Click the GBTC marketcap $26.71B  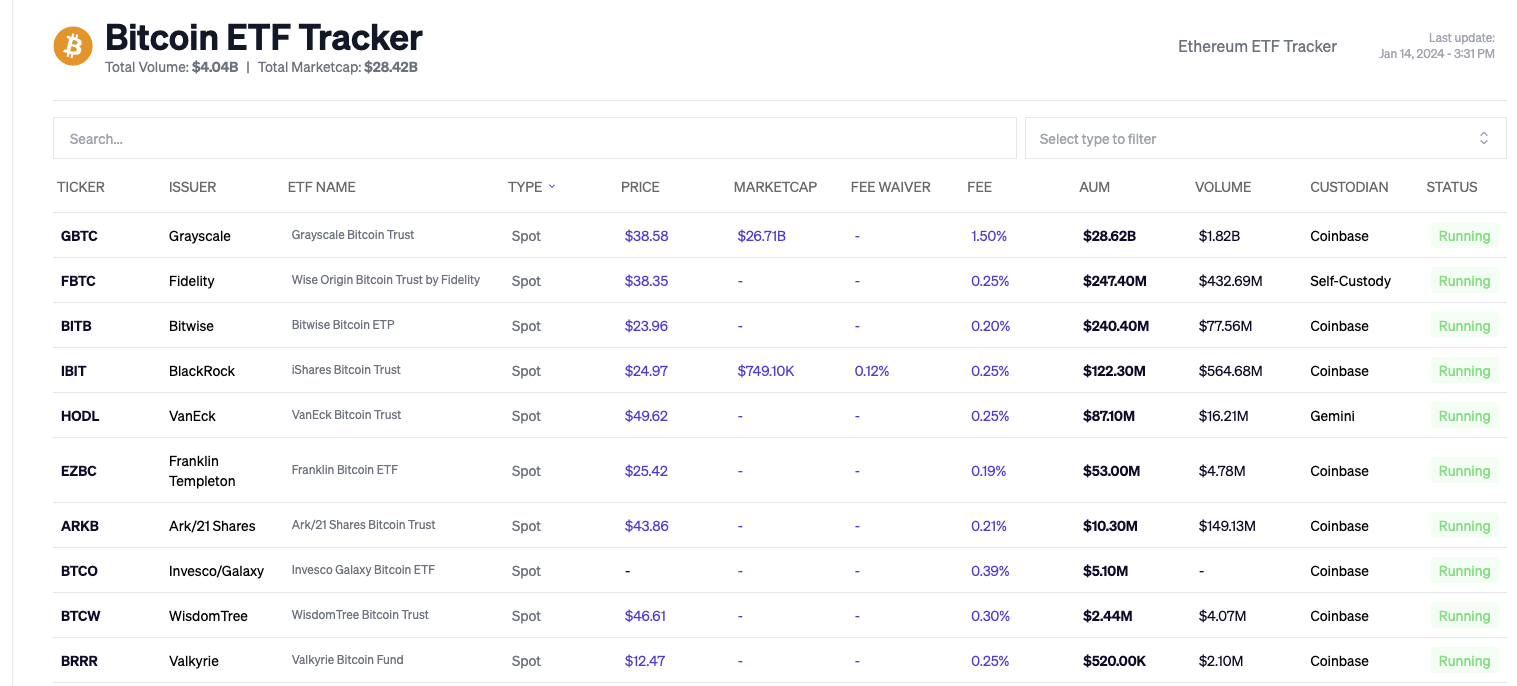tap(761, 236)
